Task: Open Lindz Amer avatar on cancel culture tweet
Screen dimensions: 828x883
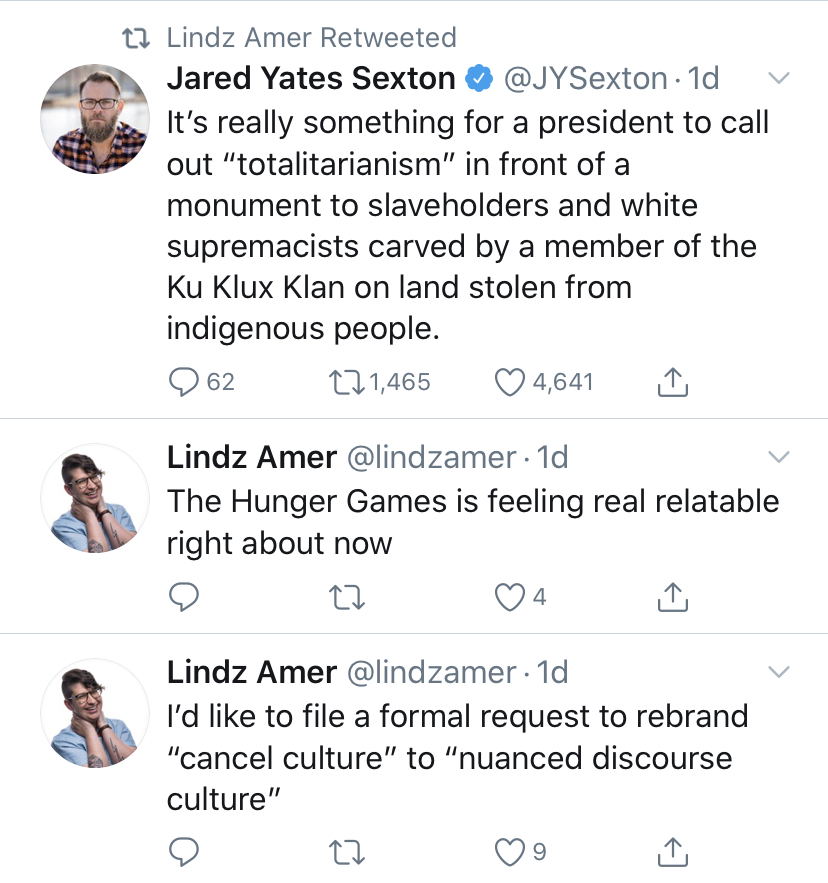Action: (x=95, y=713)
